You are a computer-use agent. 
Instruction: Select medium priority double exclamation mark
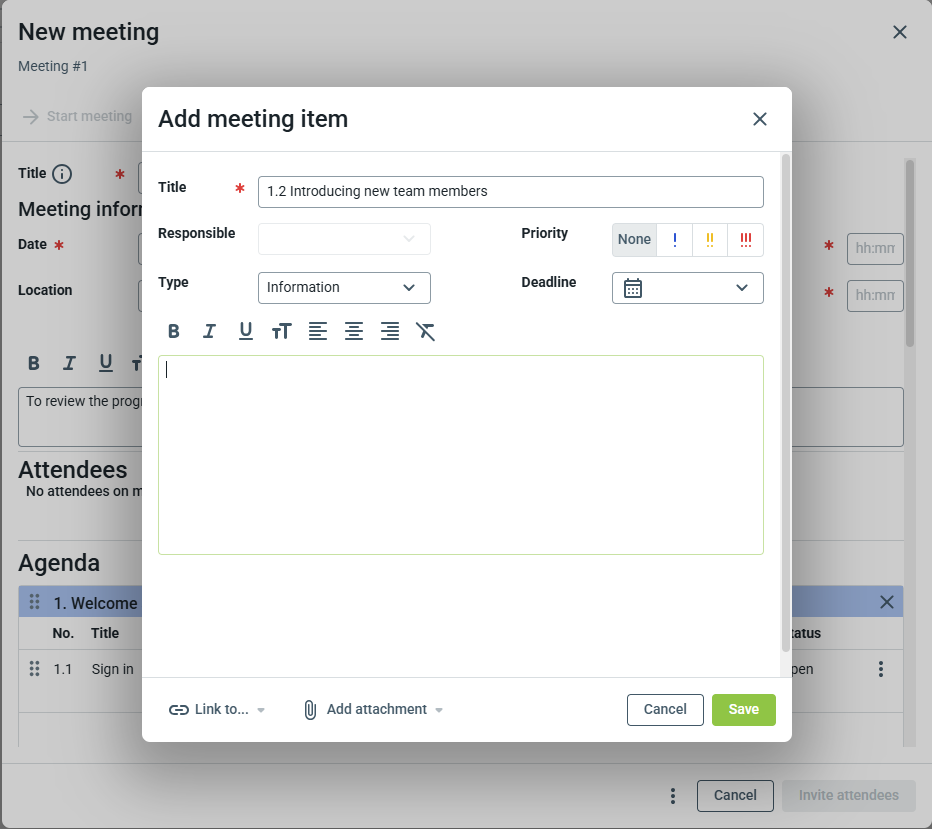[710, 240]
